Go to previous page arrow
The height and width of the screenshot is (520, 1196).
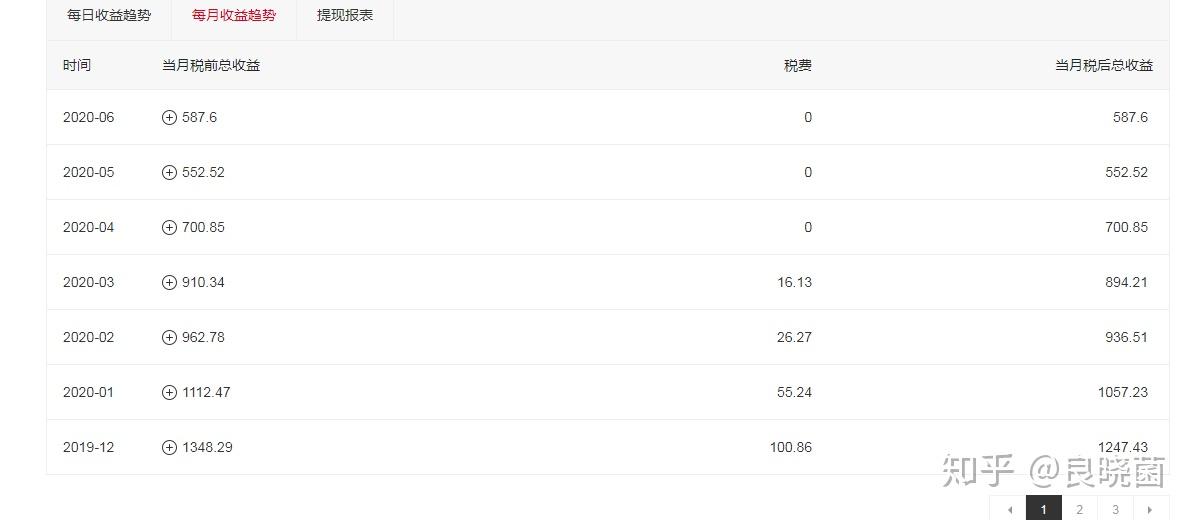[x=1008, y=509]
